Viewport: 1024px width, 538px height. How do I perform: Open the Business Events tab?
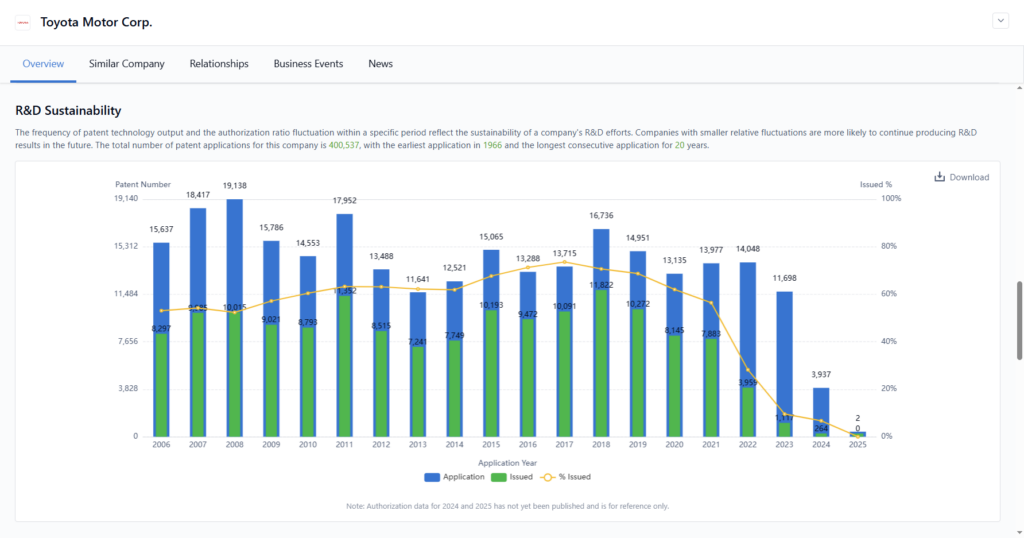(x=308, y=64)
